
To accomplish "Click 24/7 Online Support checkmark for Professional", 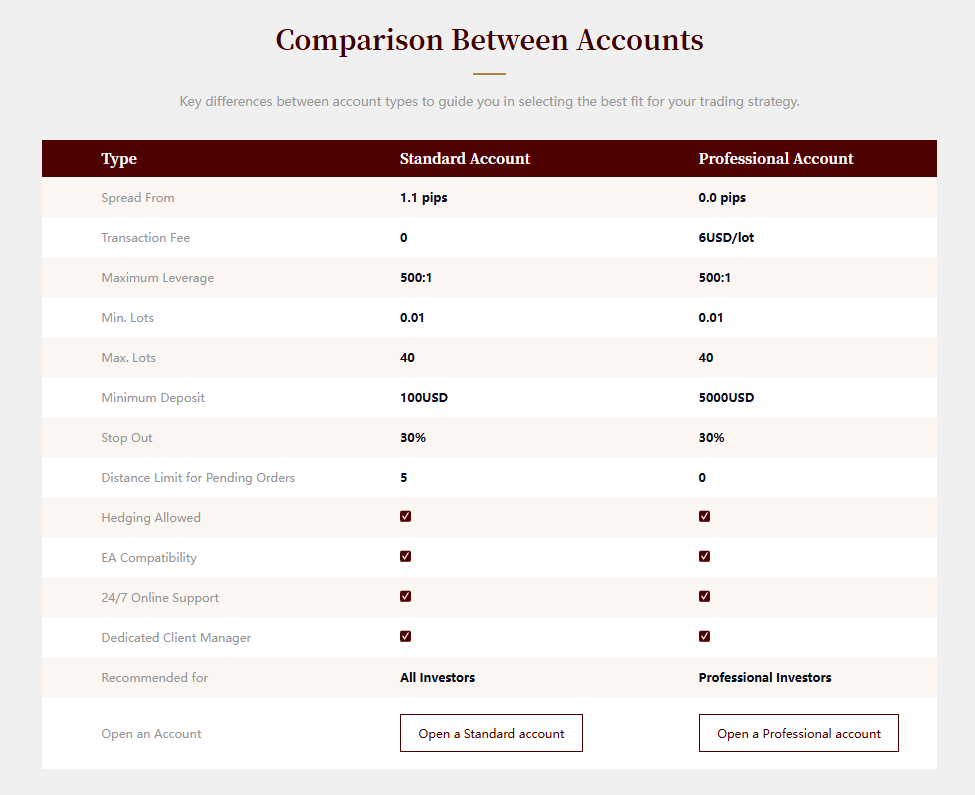I will click(704, 596).
